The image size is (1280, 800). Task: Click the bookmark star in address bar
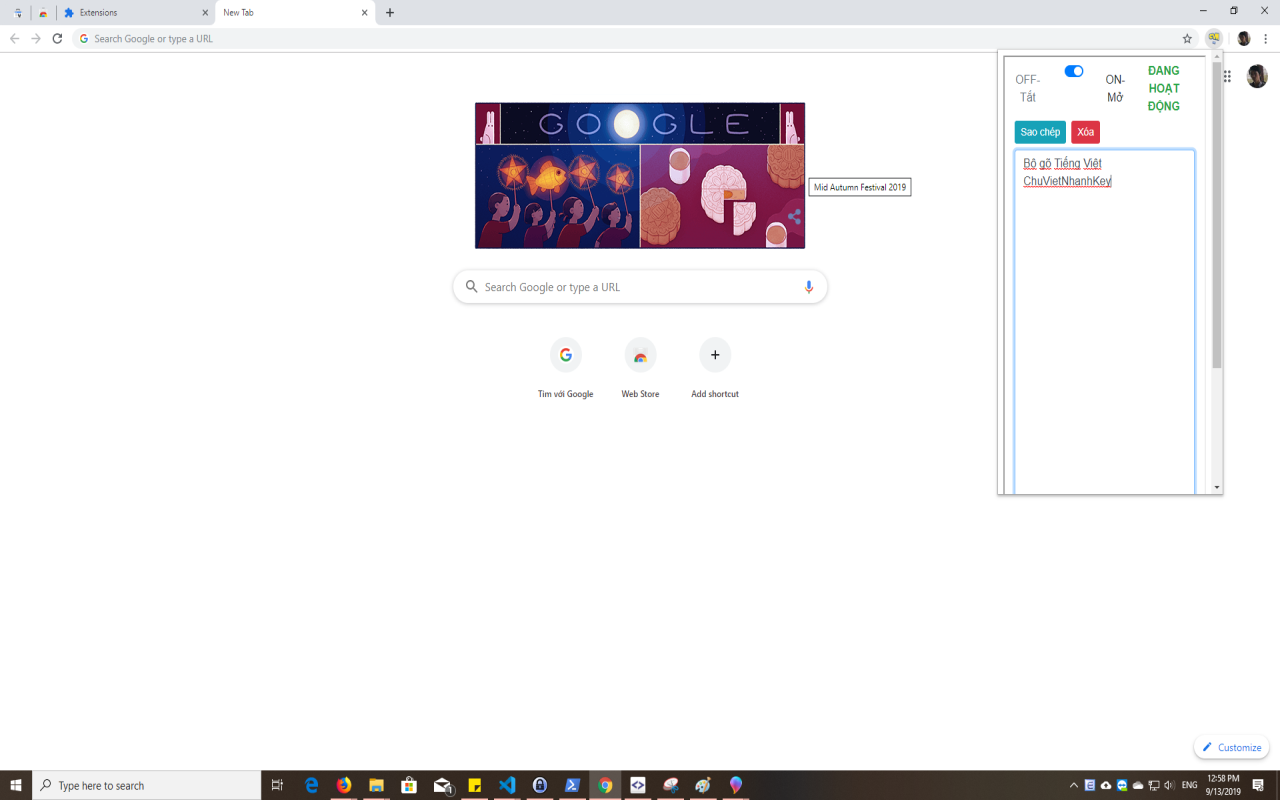1187,39
